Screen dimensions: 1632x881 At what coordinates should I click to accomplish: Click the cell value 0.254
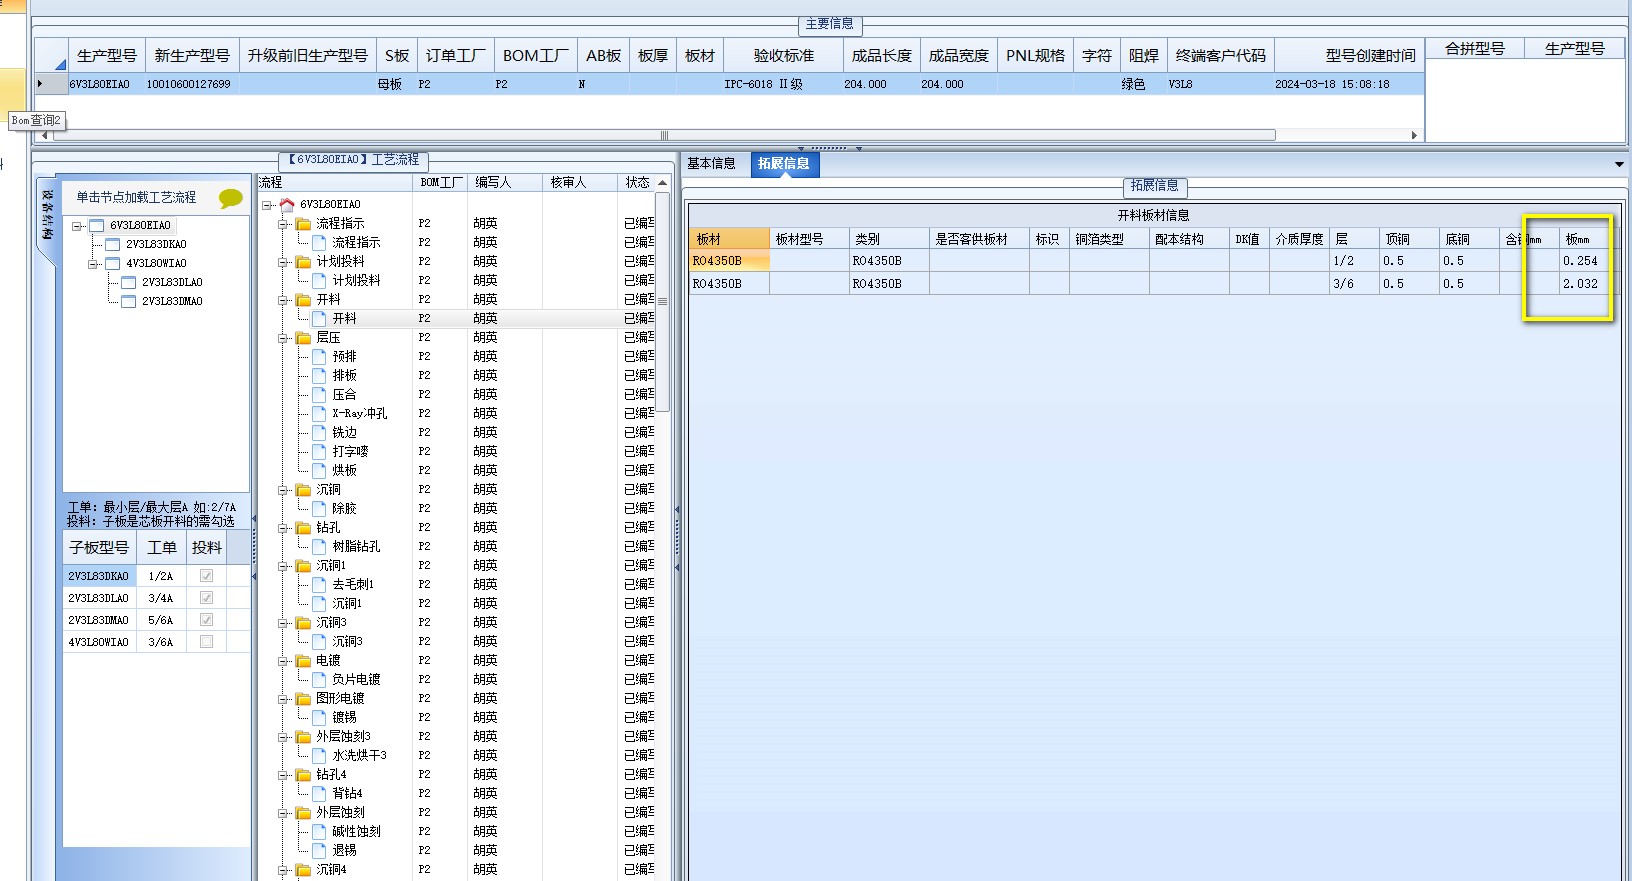[1580, 261]
